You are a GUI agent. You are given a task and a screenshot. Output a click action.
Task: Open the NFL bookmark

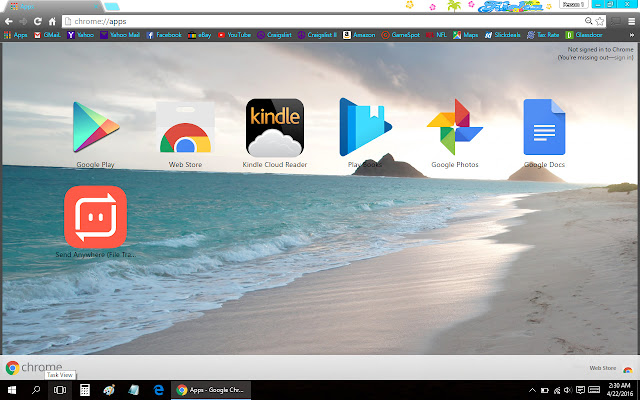pos(436,35)
